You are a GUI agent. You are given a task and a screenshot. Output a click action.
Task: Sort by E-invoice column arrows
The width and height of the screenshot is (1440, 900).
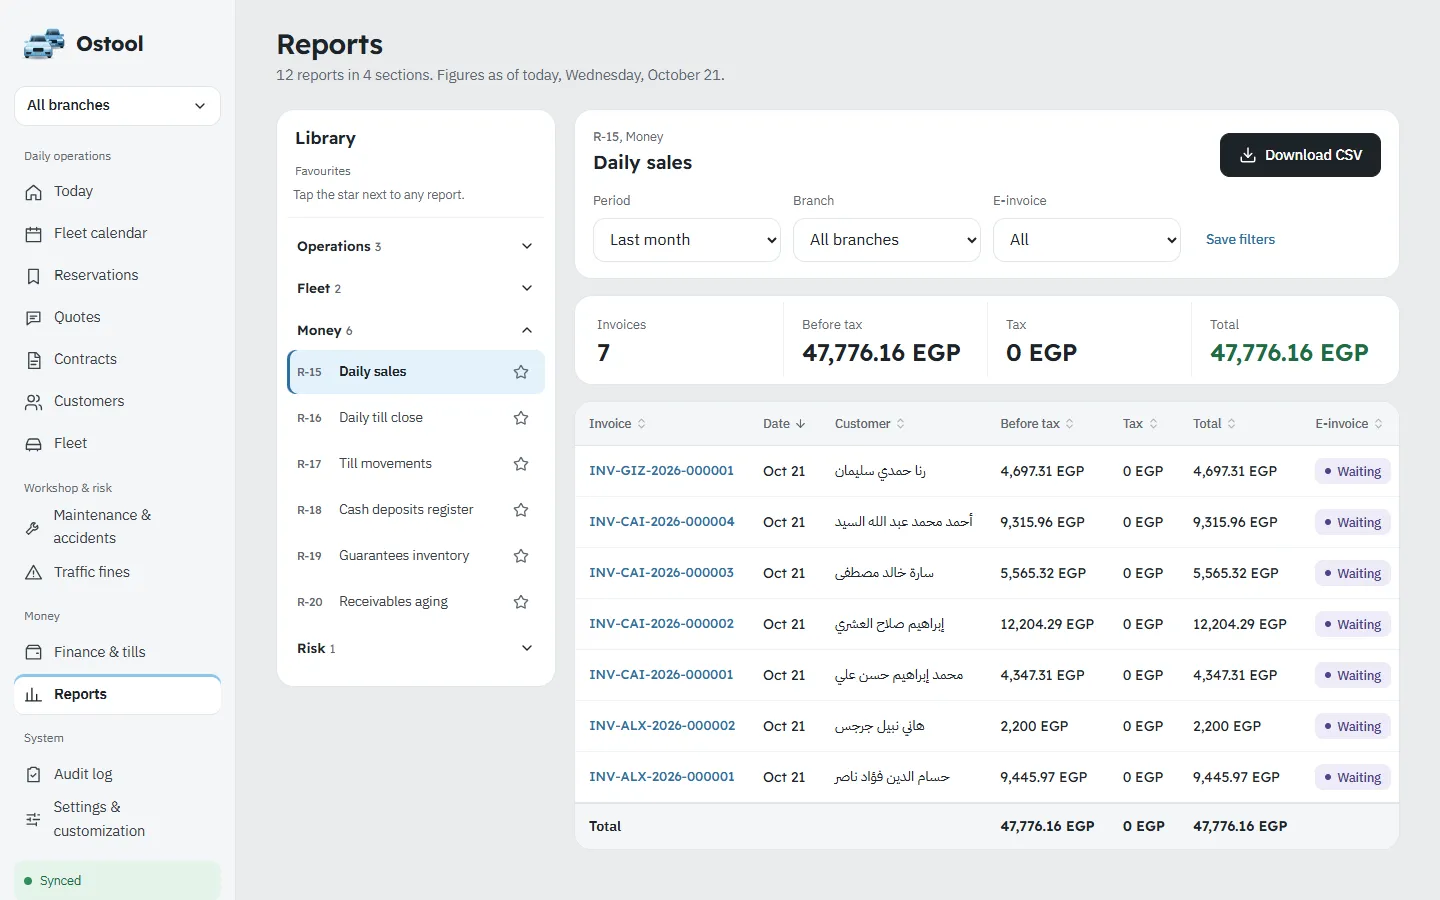[x=1379, y=424]
